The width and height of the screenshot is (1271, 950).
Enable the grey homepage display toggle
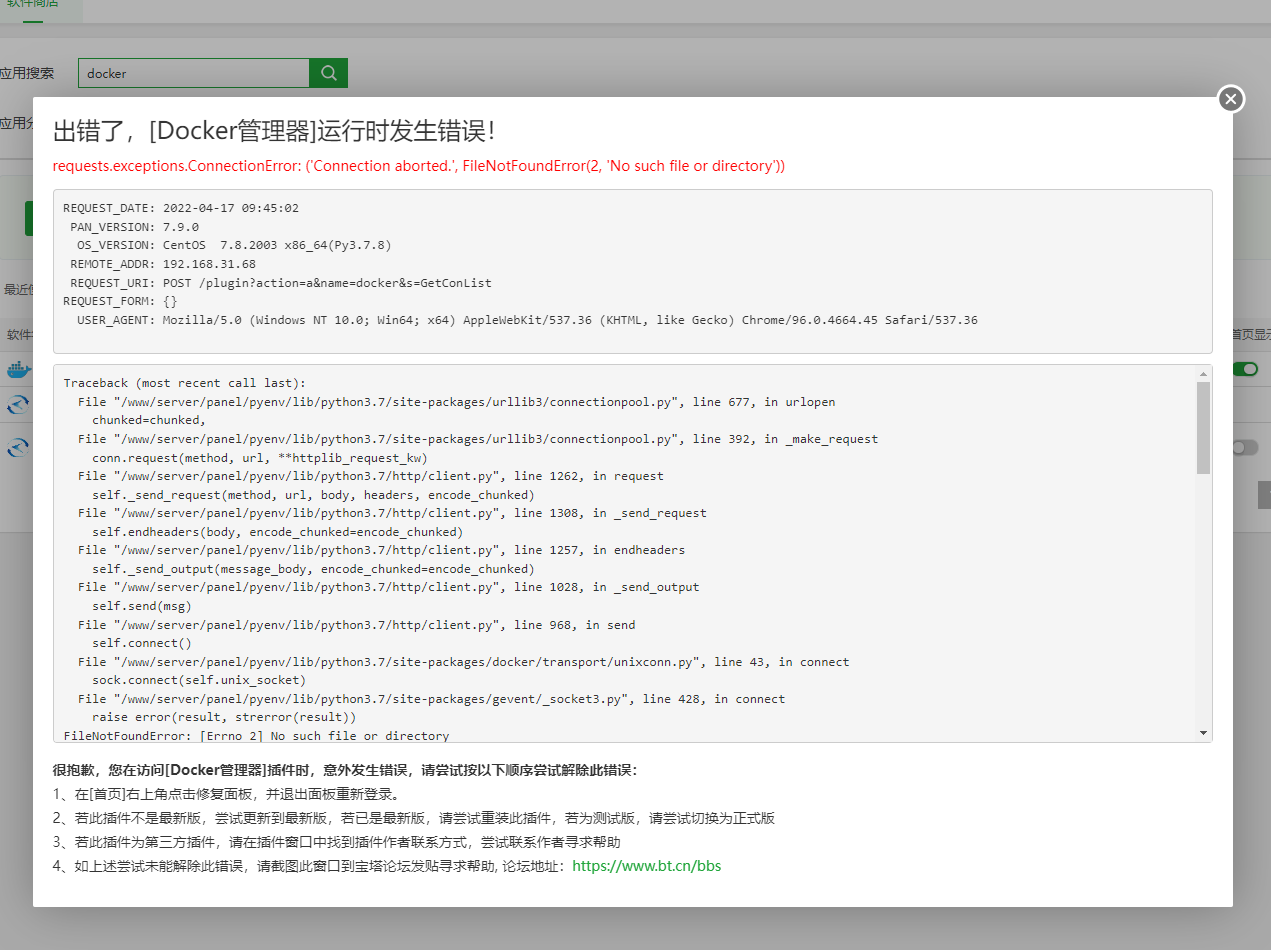coord(1245,448)
